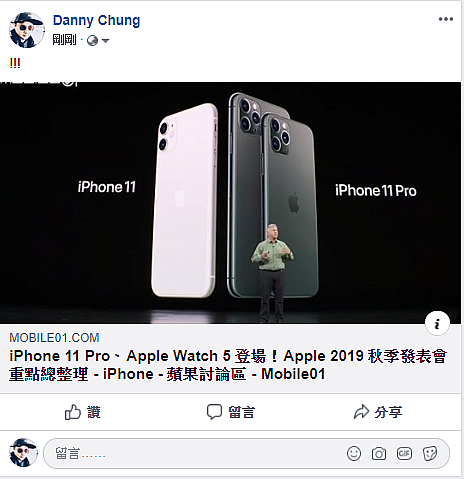Click the globe public privacy icon

(x=92, y=41)
